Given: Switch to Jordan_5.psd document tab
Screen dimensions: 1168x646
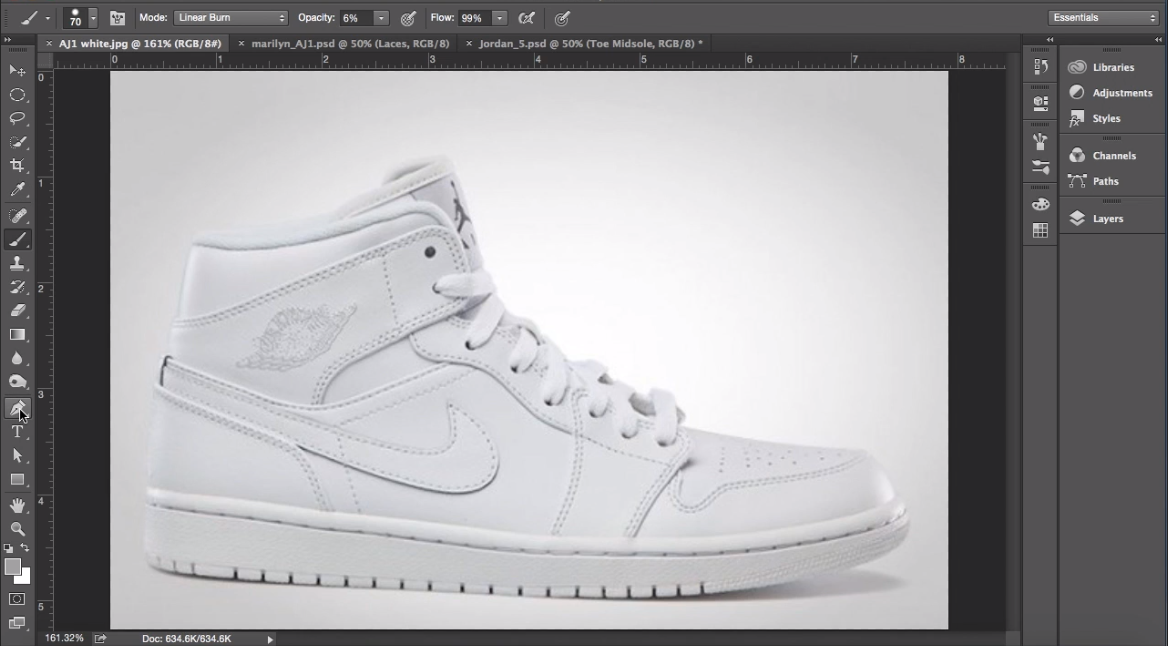Looking at the screenshot, I should pyautogui.click(x=591, y=43).
